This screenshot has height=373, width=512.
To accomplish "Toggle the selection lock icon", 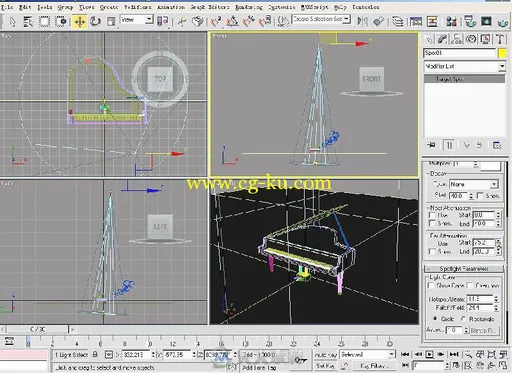I will click(x=95, y=354).
